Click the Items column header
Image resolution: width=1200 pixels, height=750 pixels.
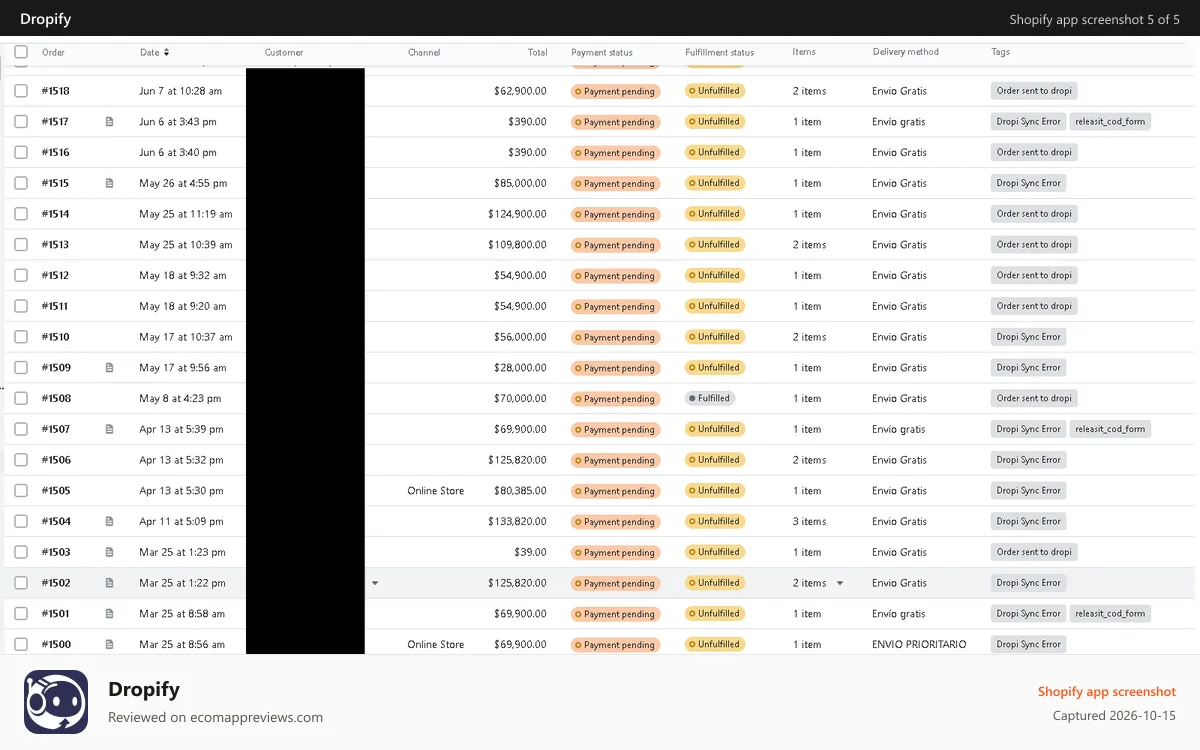tap(804, 52)
